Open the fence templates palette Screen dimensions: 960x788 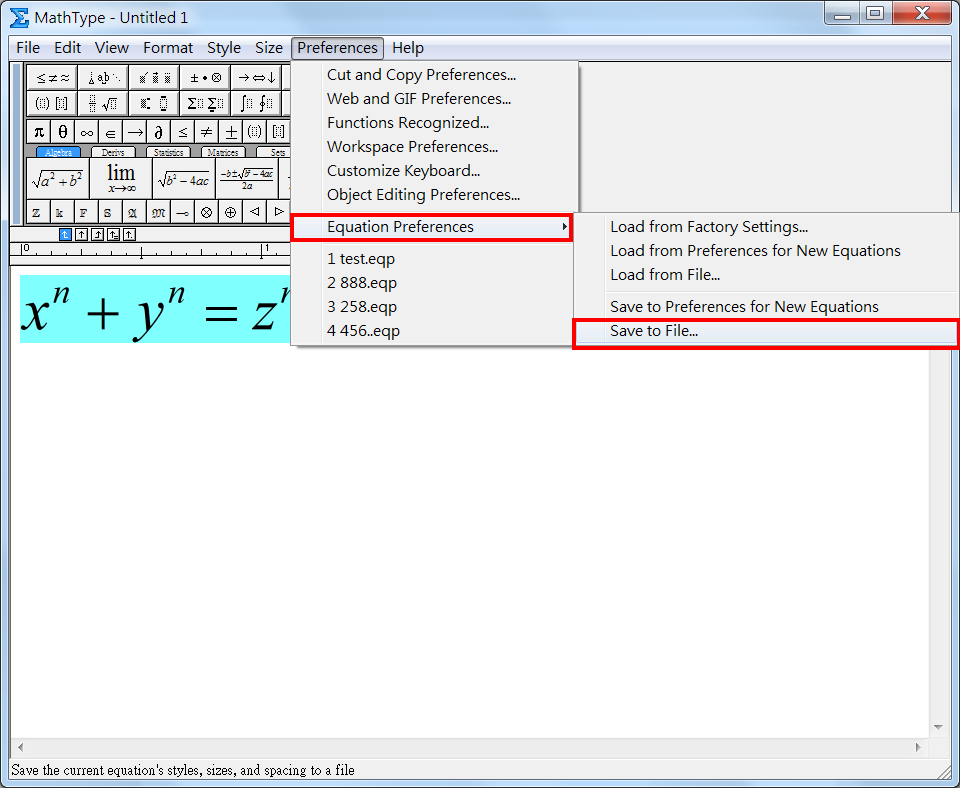tap(52, 103)
